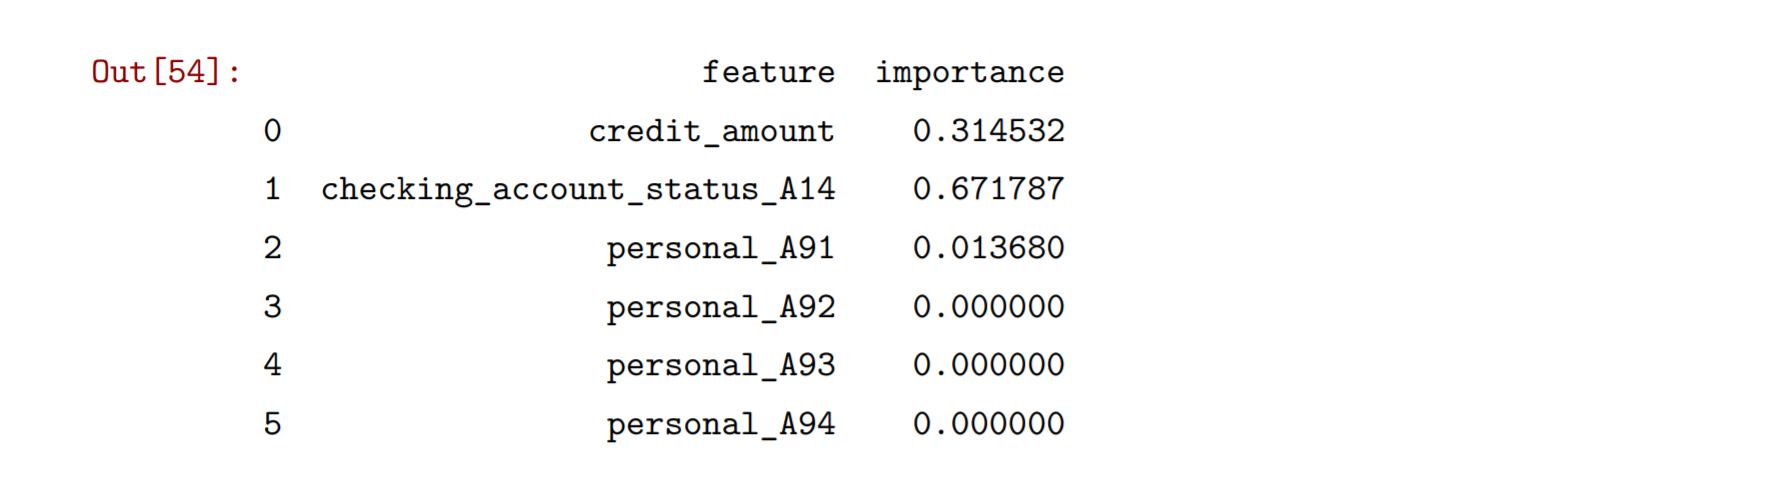Select the importance value for personal_A93

coord(988,365)
